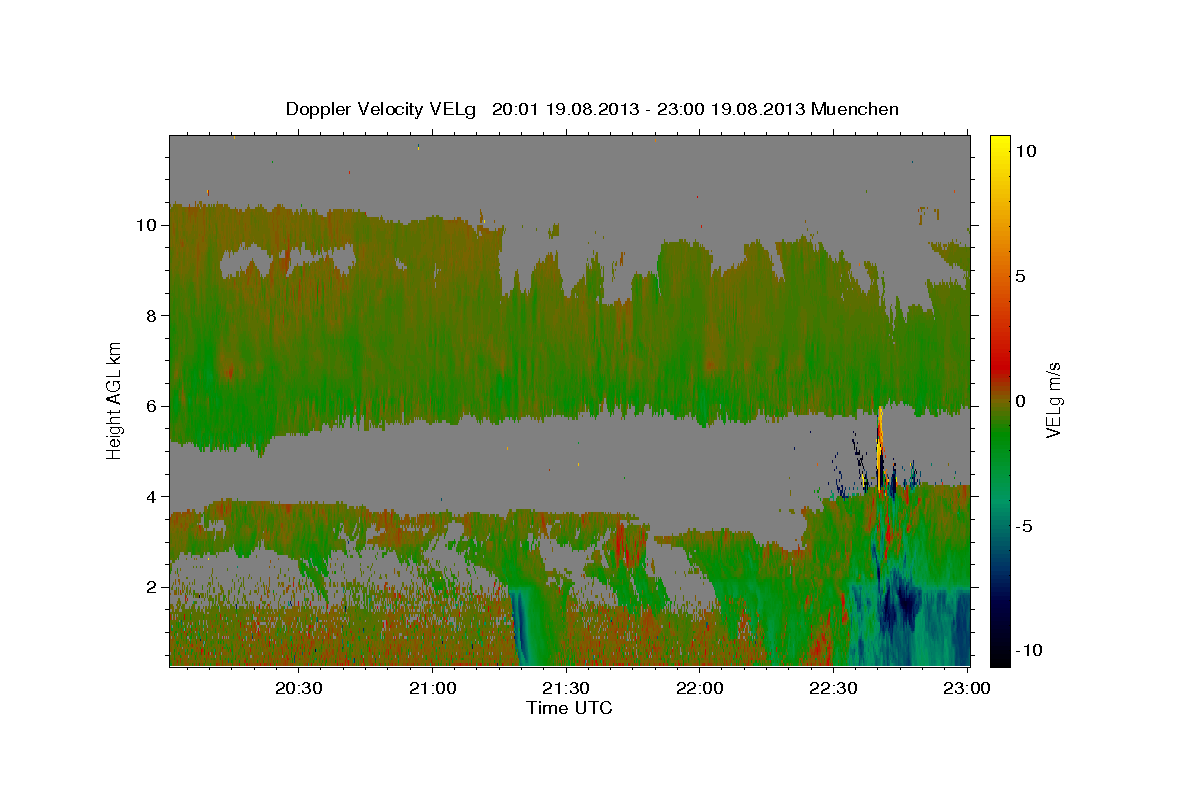Click the 23:00 time tick label
This screenshot has width=1200, height=800.
click(967, 688)
